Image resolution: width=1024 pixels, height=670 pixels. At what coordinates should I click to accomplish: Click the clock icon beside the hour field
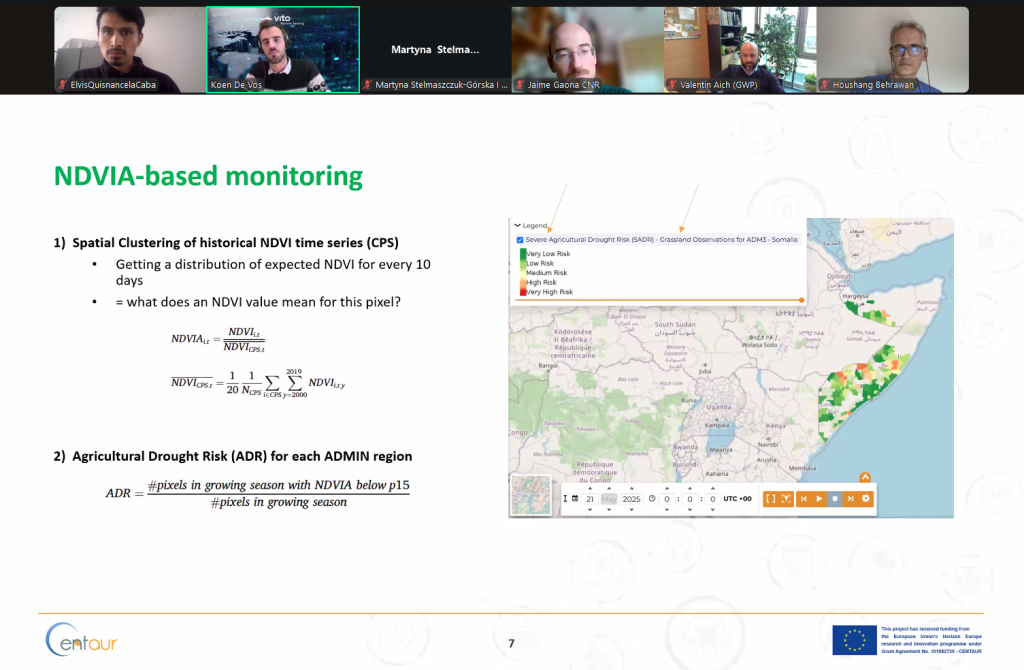coord(651,498)
